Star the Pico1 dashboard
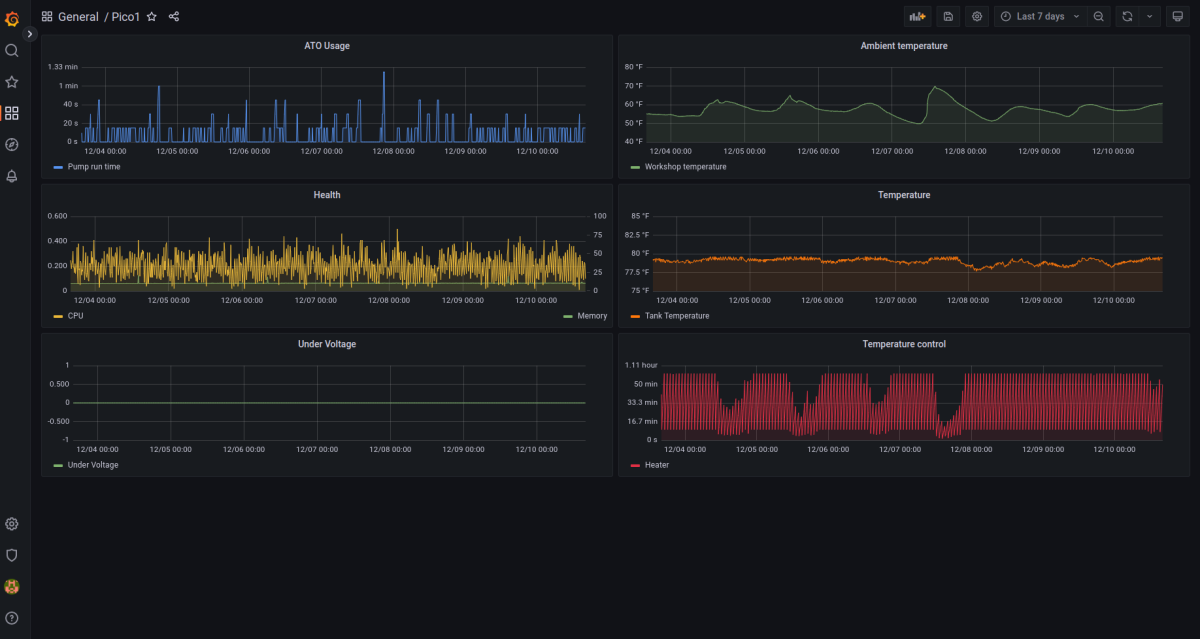This screenshot has width=1200, height=639. coord(152,17)
